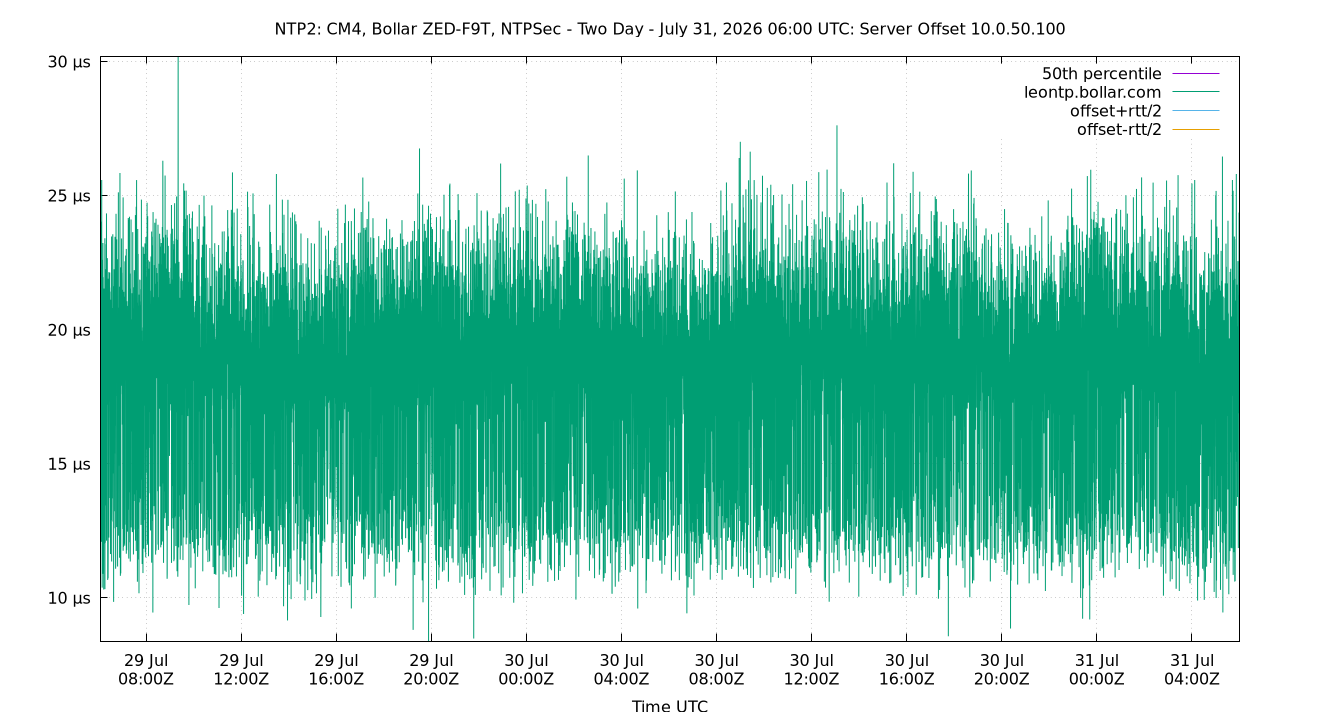The width and height of the screenshot is (1340, 720).
Task: Select the 'offset+rtt/2' legend label
Action: (1116, 111)
